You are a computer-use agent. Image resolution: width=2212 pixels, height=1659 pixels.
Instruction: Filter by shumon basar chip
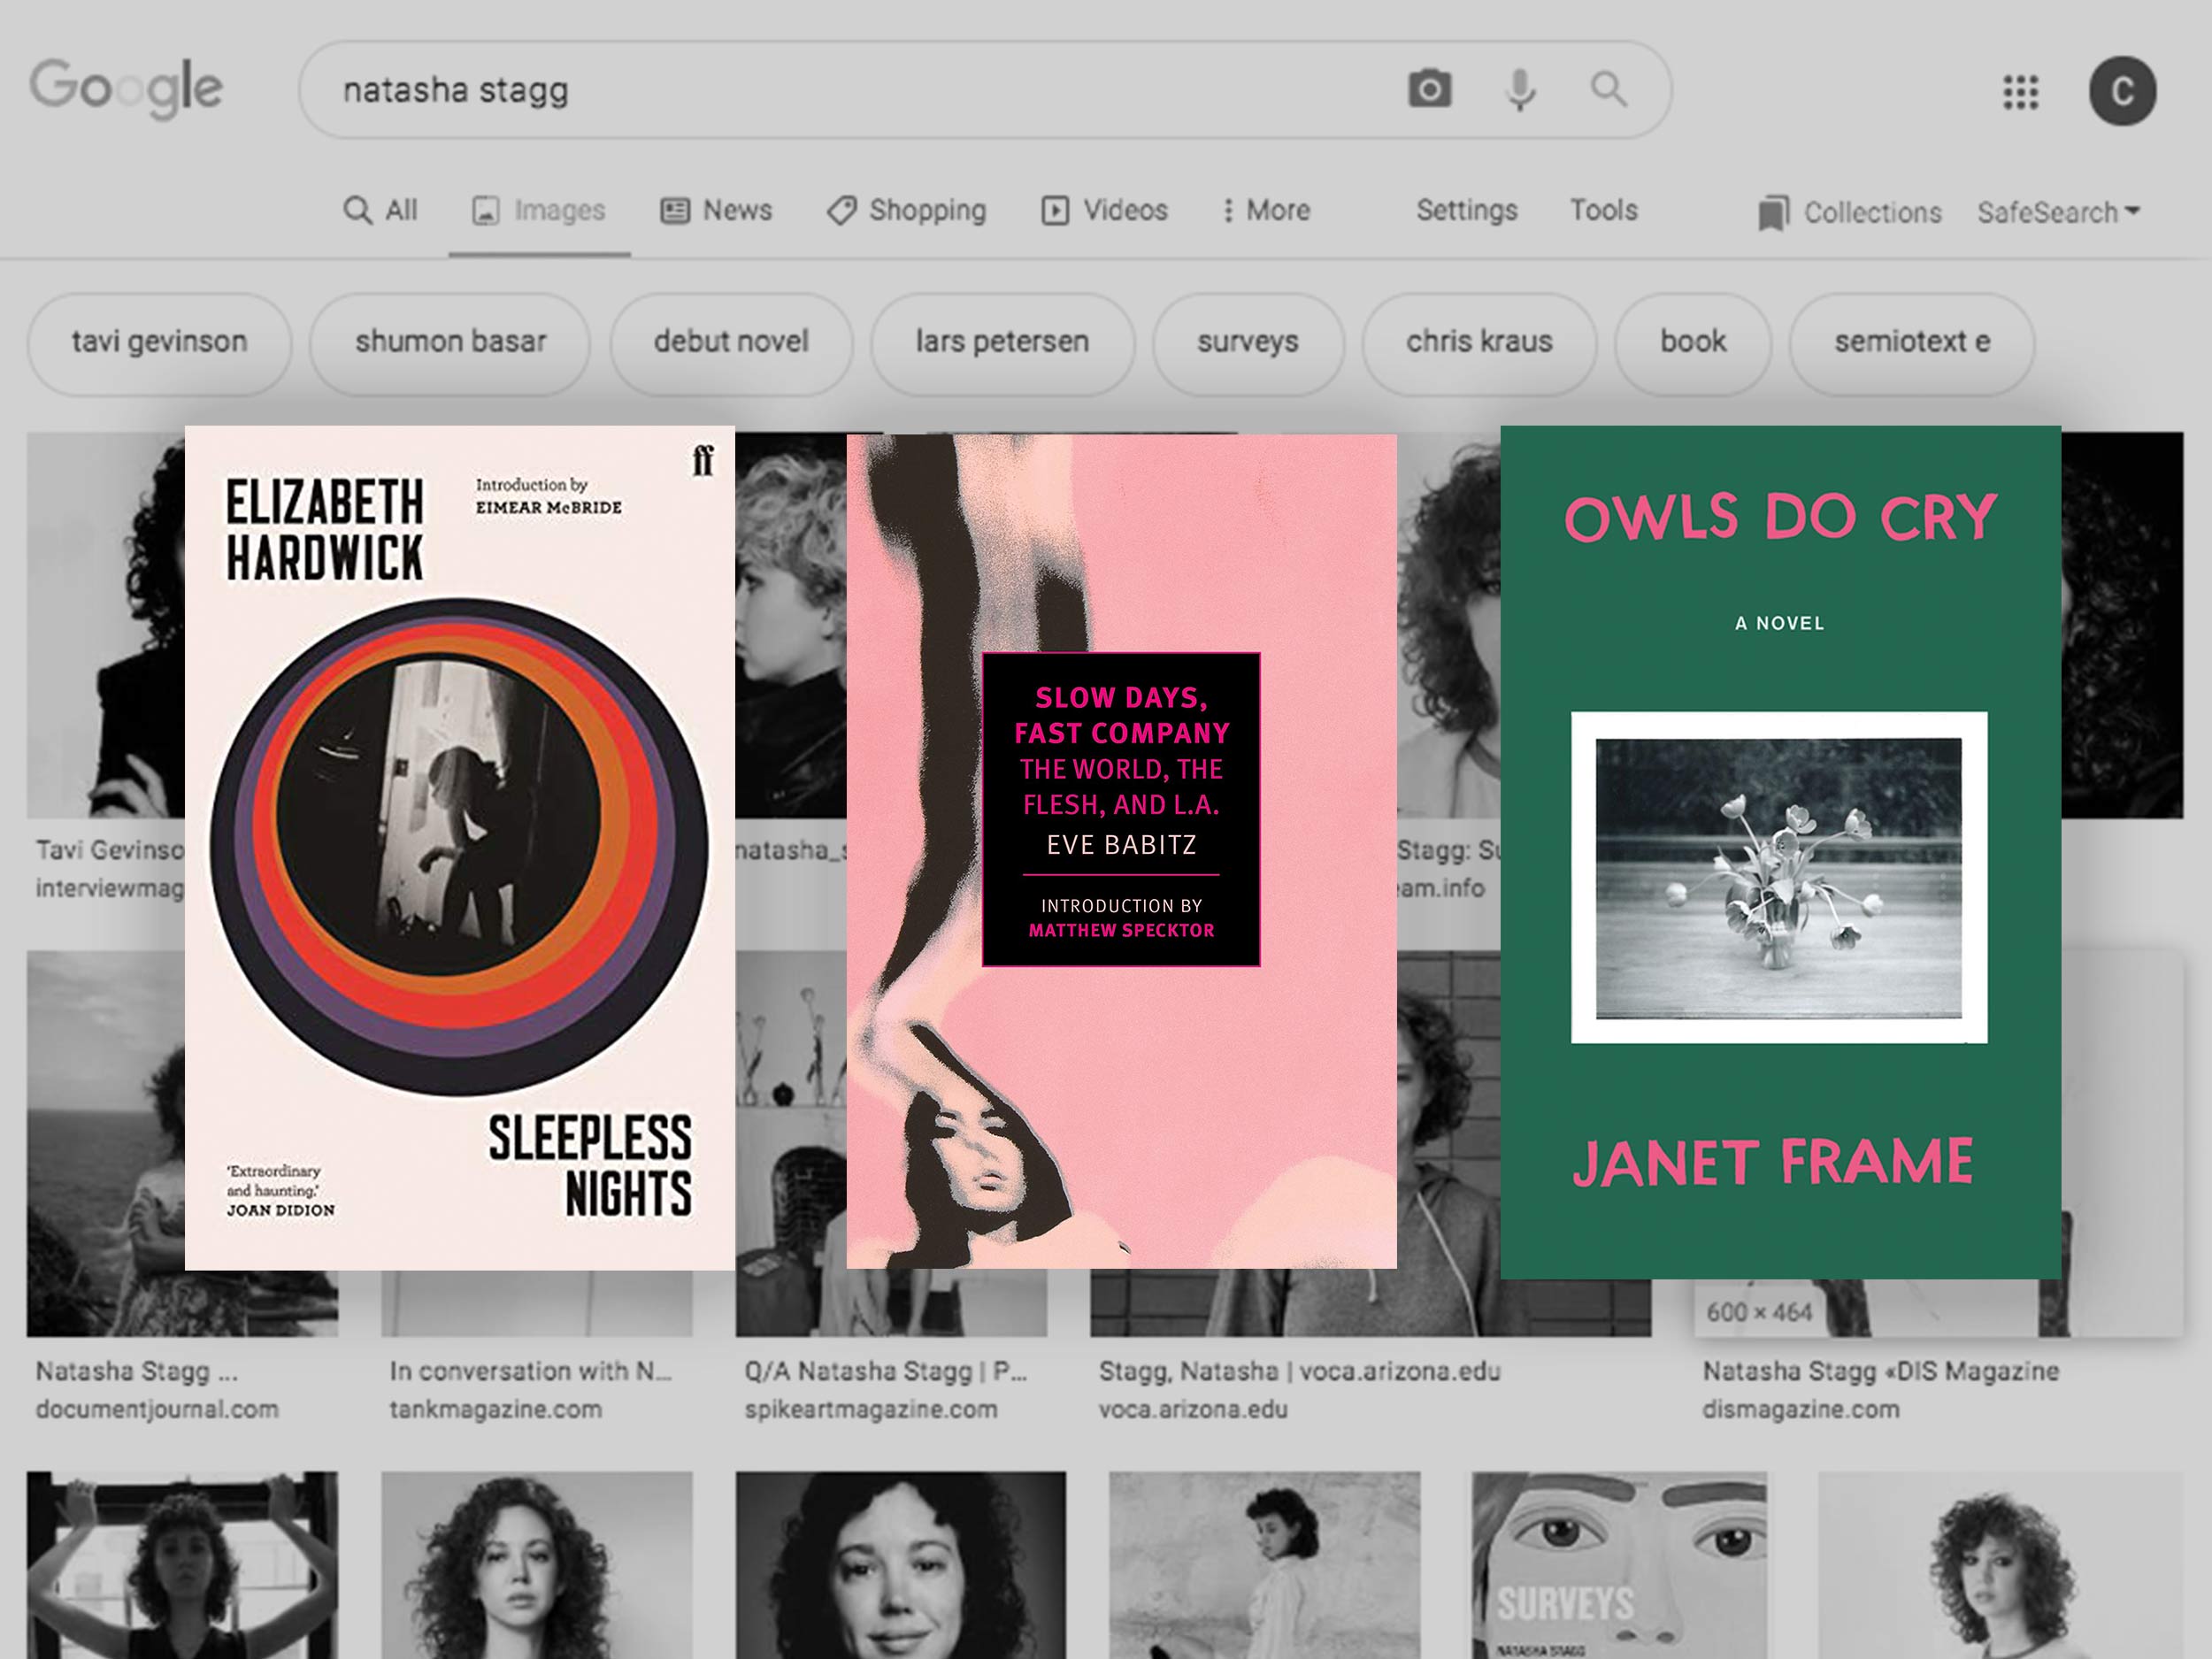(450, 343)
